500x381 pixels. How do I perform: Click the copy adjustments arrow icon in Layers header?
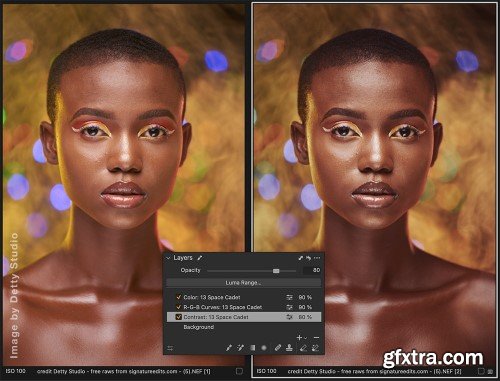(301, 258)
